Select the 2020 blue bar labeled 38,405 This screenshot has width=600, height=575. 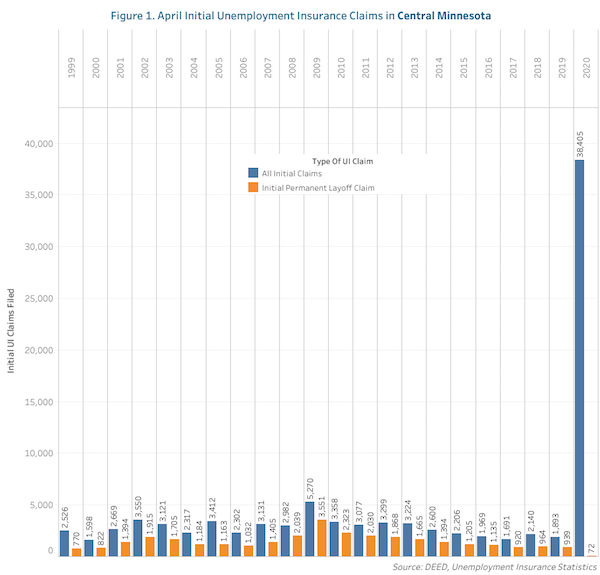click(579, 357)
